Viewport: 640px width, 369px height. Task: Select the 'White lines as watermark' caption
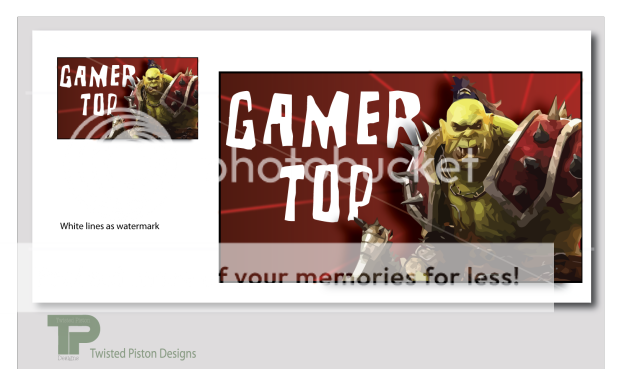(109, 226)
